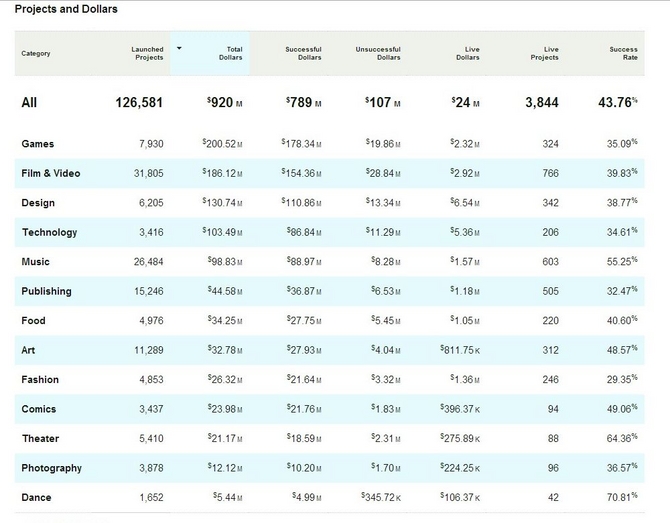Select the Technology category row
This screenshot has height=523, width=670.
coord(329,232)
